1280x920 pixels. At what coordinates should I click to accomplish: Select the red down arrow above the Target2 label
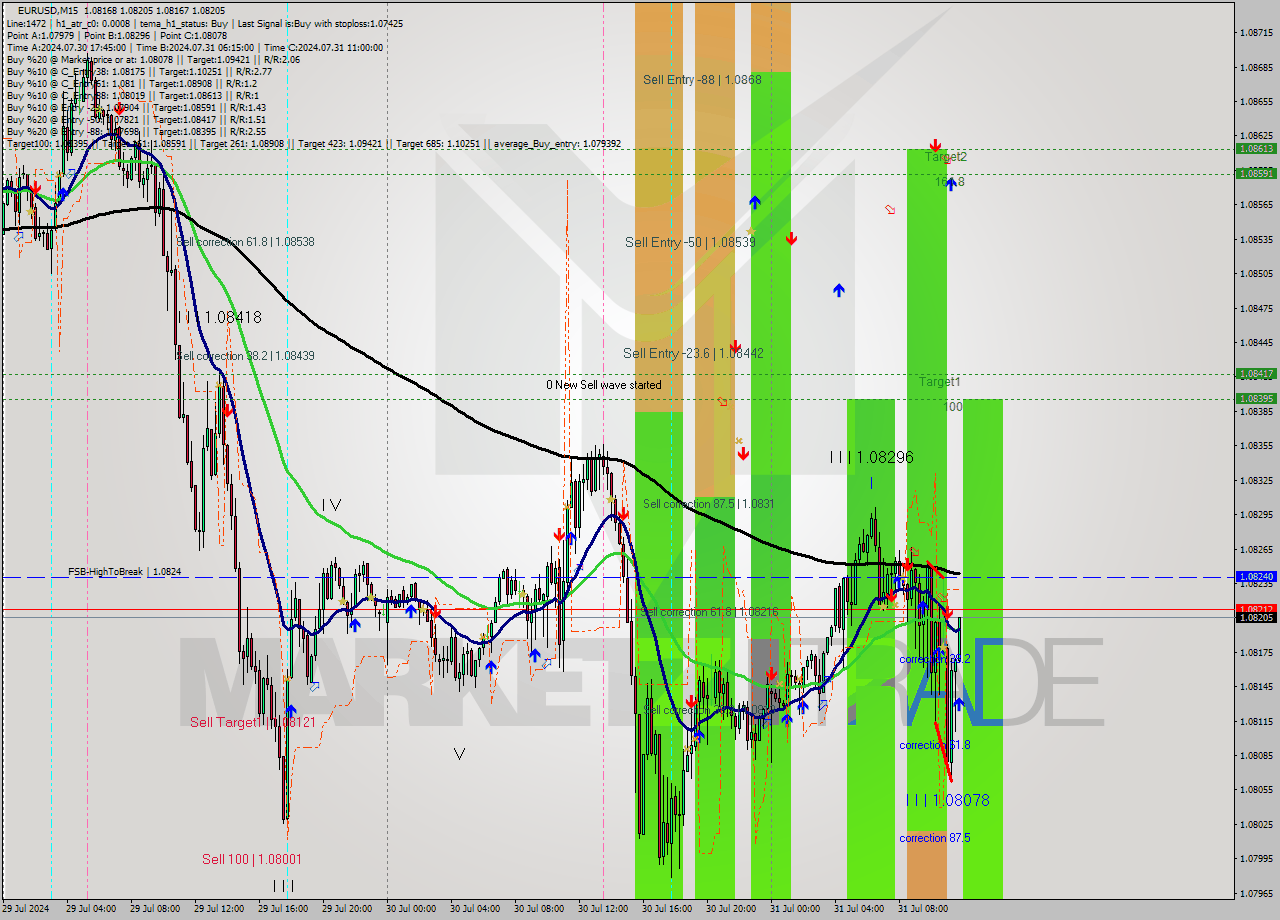coord(935,146)
